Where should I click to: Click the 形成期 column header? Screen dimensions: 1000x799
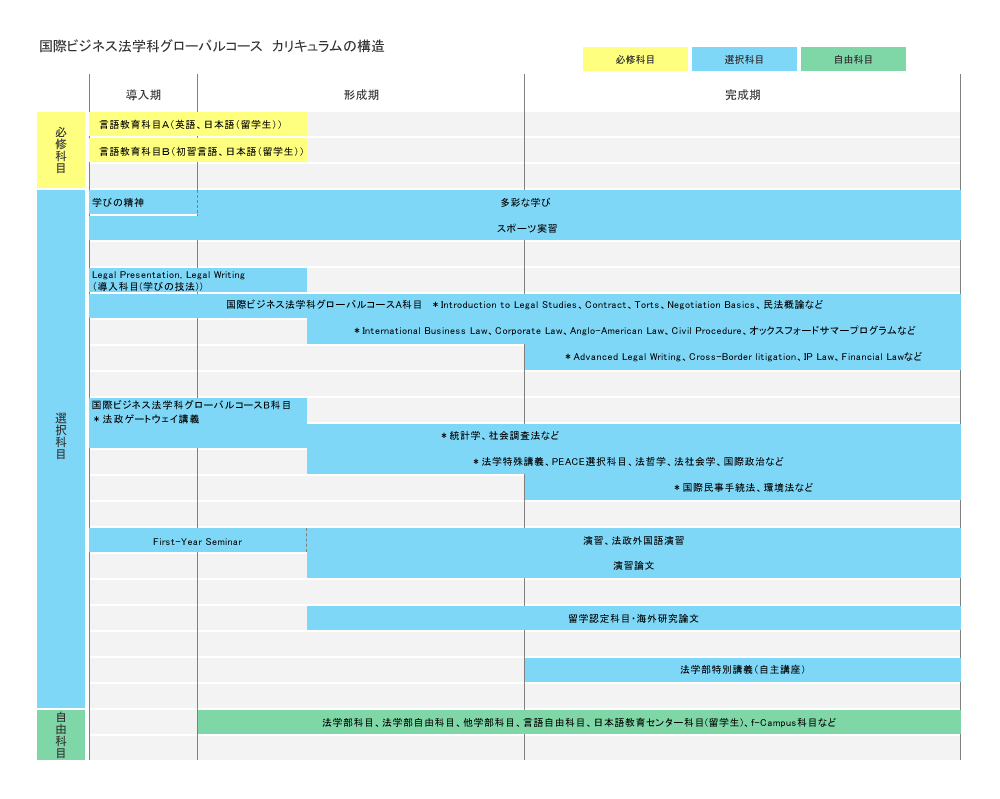pyautogui.click(x=361, y=95)
